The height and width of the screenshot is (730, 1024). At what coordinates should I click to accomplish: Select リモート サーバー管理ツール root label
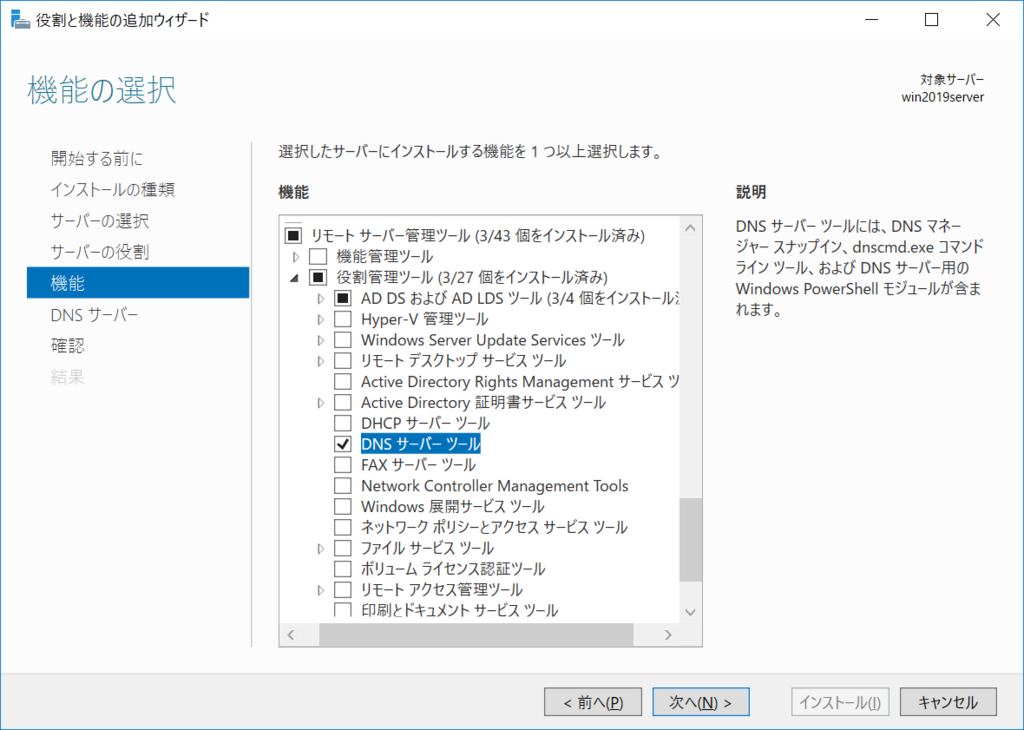pyautogui.click(x=477, y=235)
